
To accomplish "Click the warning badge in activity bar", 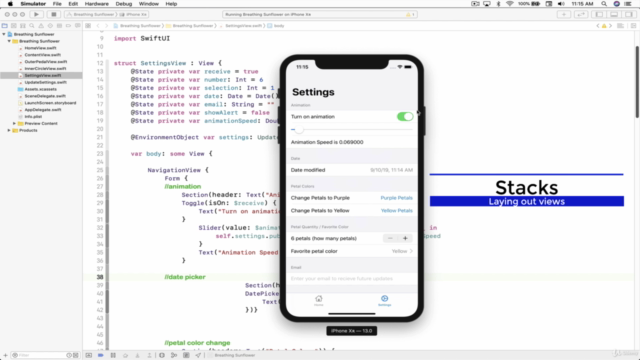I will pos(410,14).
